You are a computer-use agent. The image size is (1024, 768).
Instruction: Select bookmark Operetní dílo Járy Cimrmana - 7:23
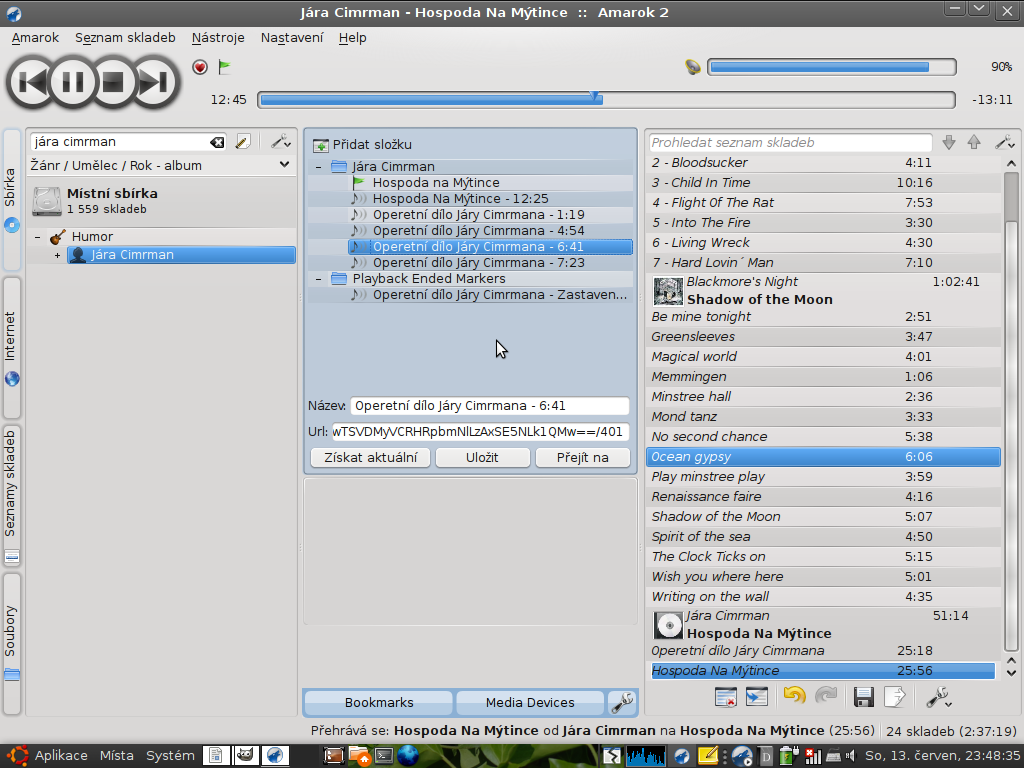pos(478,263)
